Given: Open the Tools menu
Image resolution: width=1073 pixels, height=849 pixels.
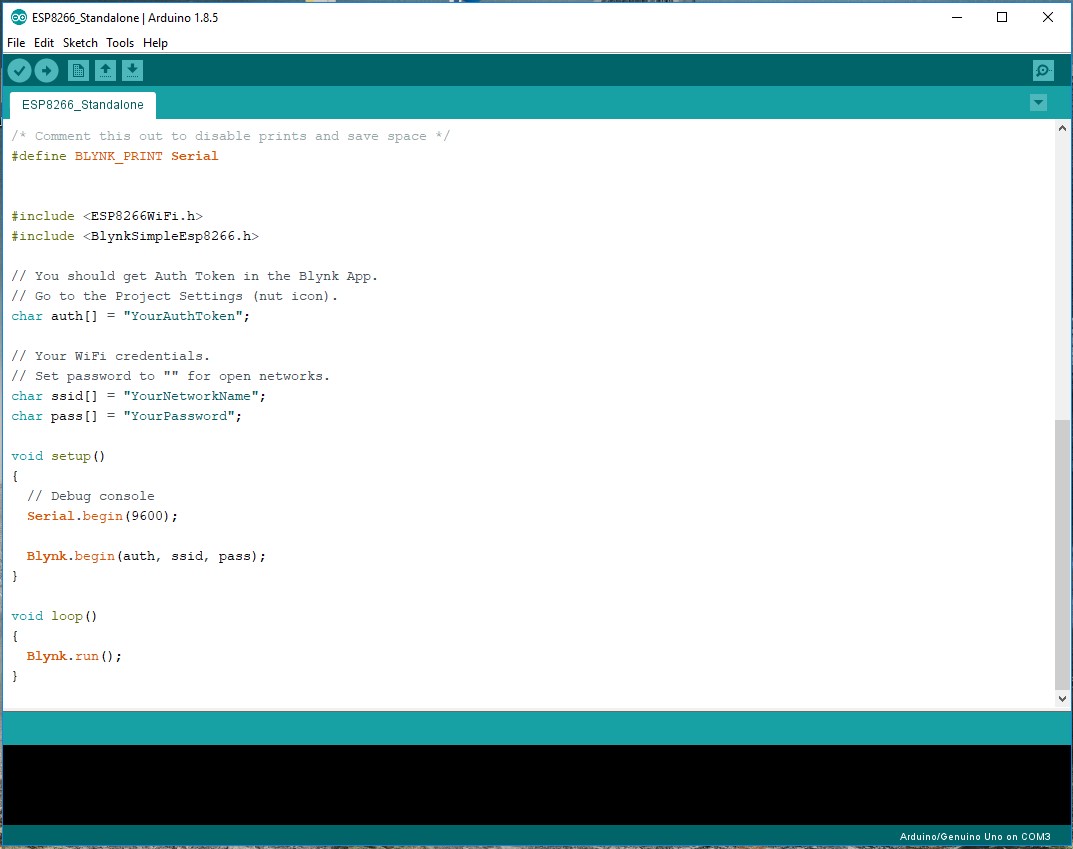Looking at the screenshot, I should point(120,42).
